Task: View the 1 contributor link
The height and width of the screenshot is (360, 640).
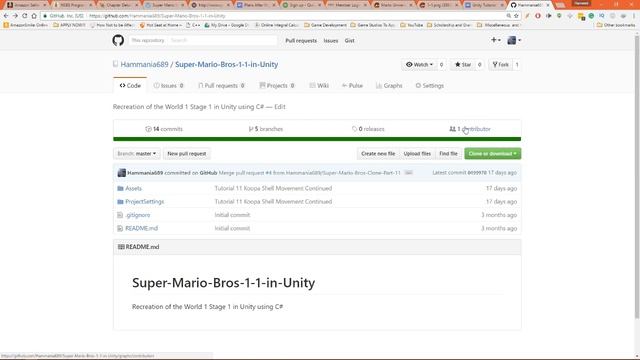Action: point(470,129)
